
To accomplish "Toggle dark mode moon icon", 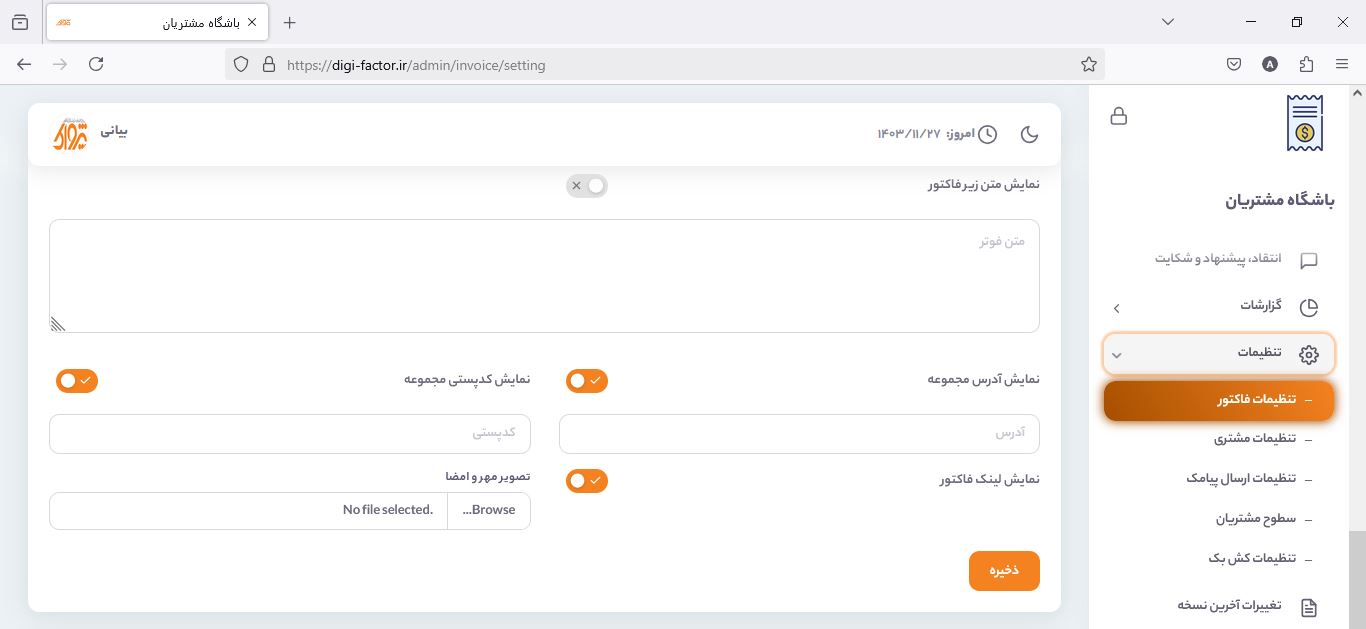I will click(x=1029, y=134).
